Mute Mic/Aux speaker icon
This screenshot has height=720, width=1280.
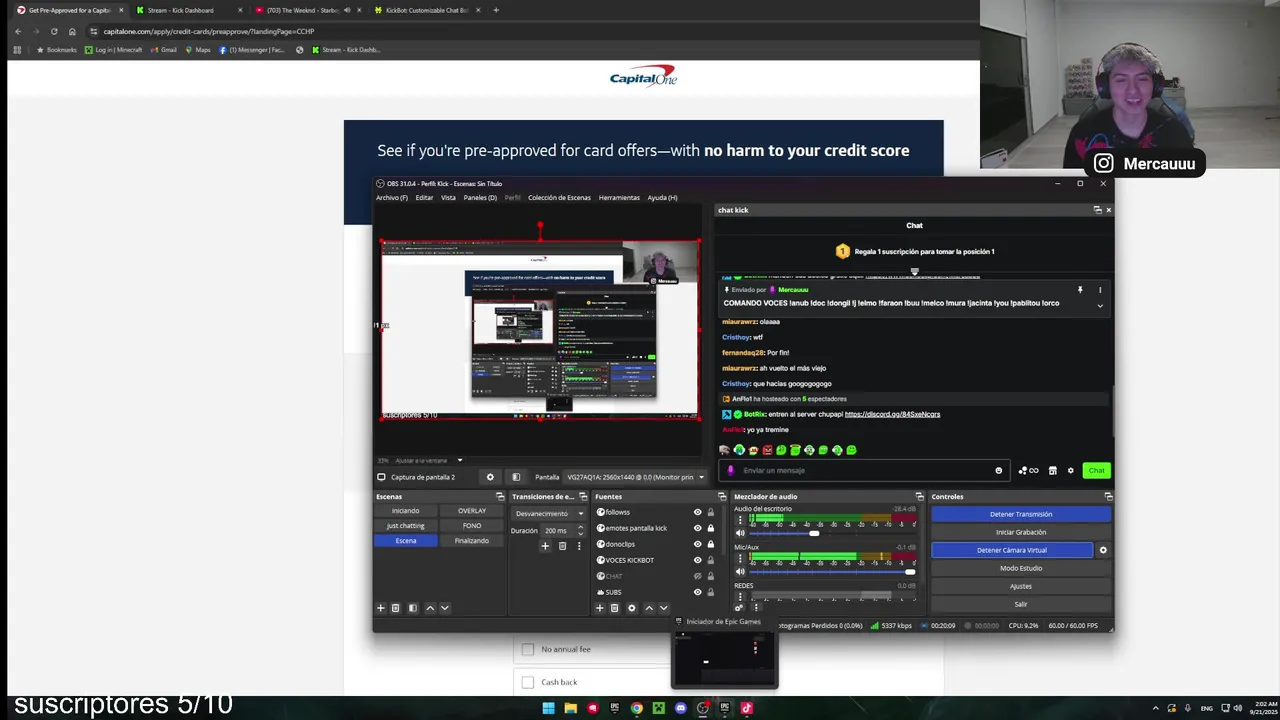point(741,572)
